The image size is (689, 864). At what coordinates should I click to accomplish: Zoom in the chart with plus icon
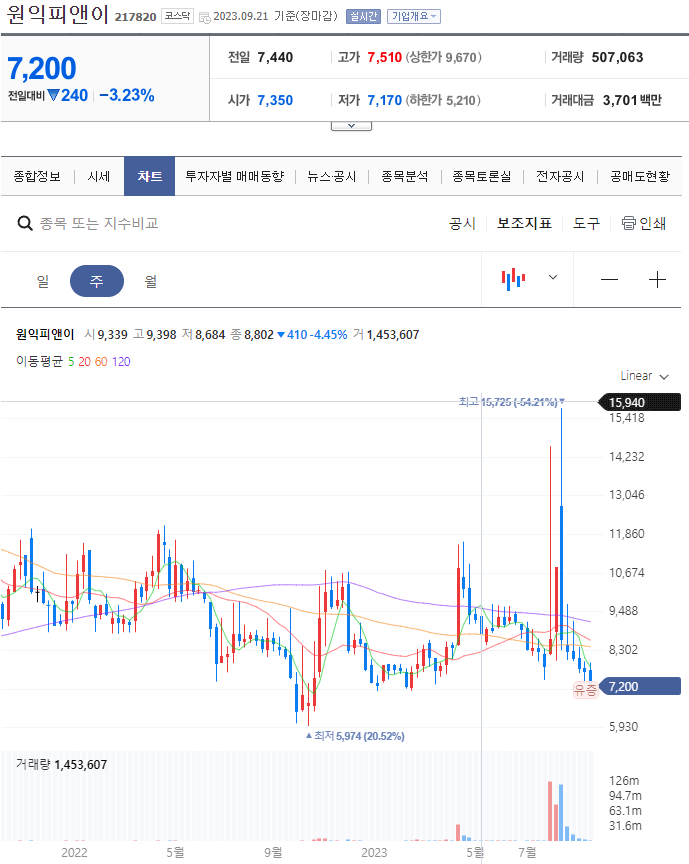click(x=657, y=280)
